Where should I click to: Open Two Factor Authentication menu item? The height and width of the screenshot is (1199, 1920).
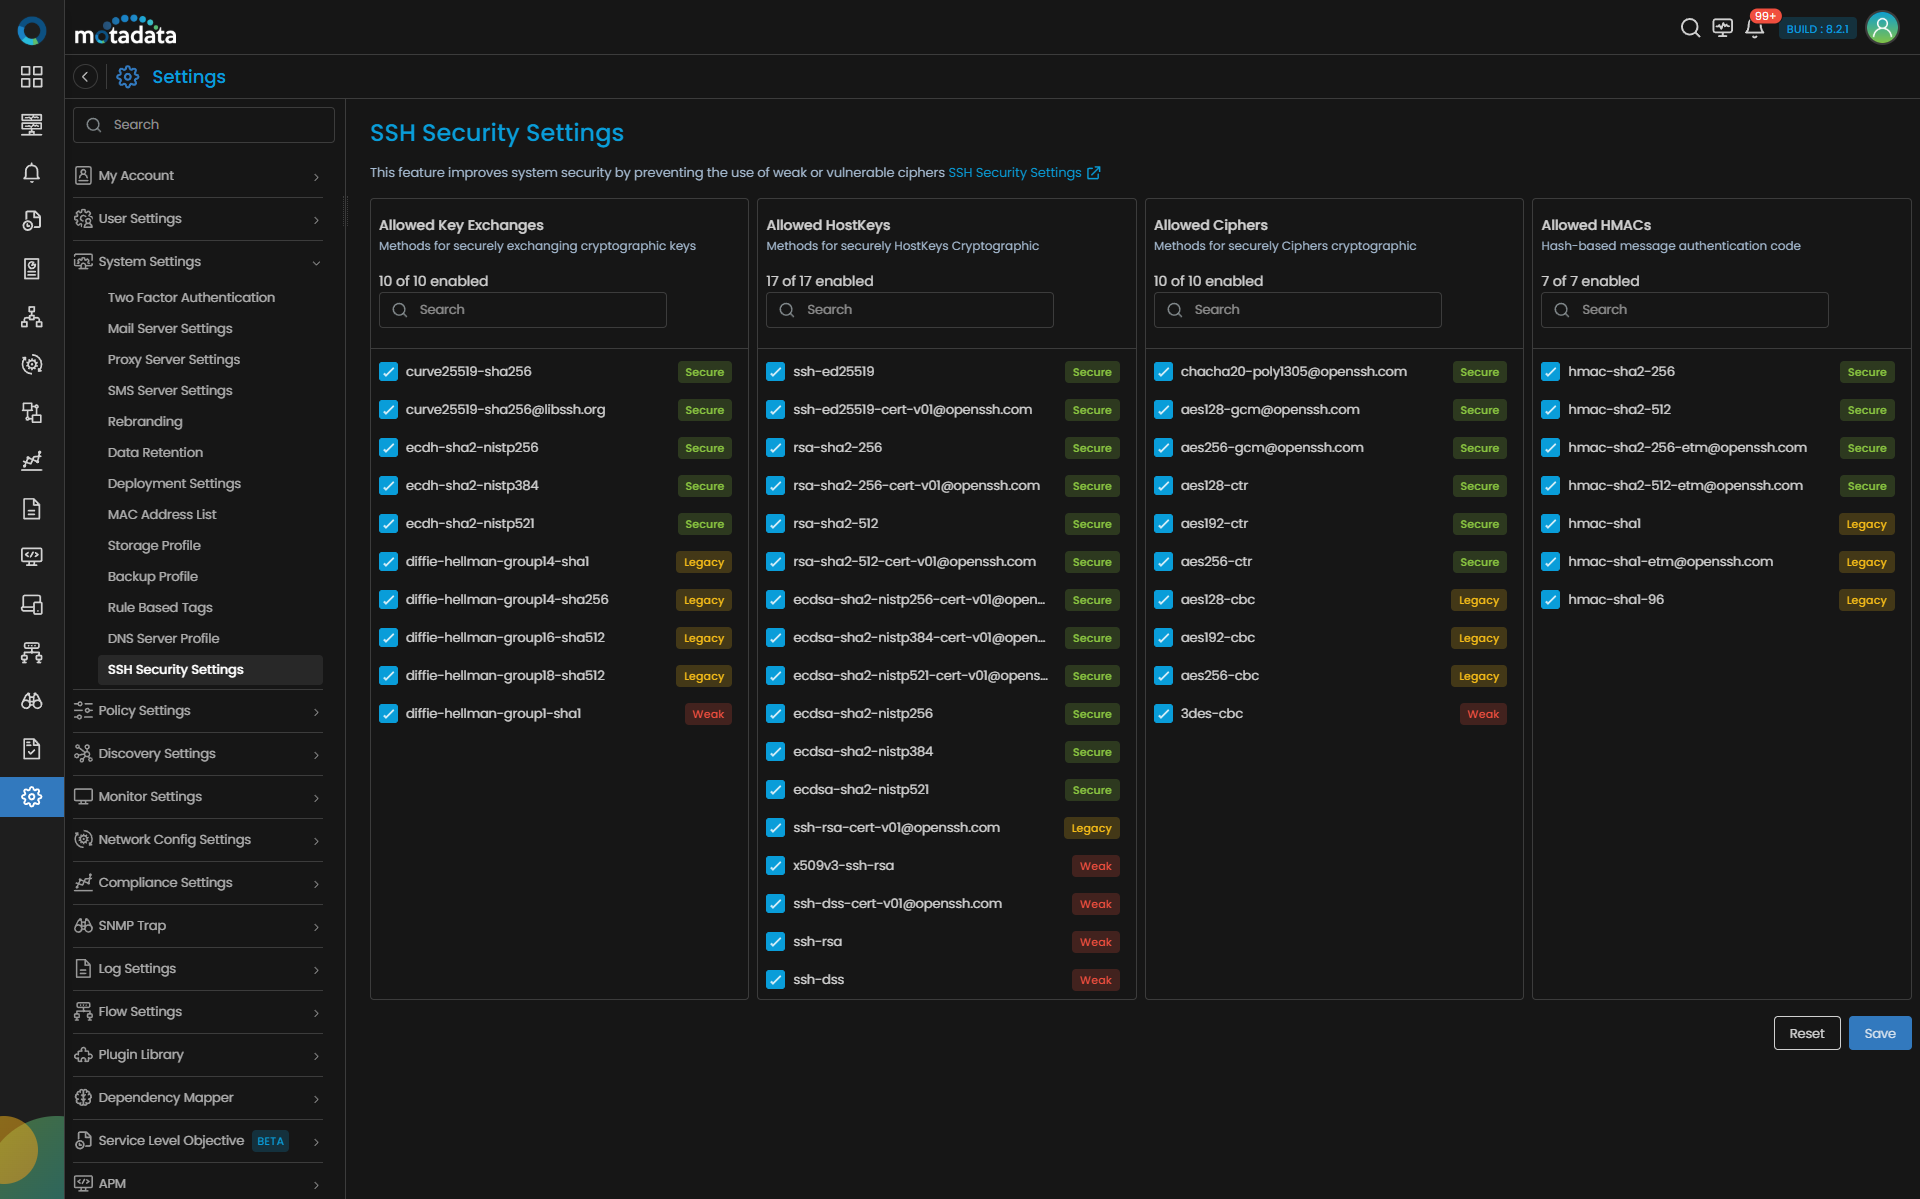191,298
